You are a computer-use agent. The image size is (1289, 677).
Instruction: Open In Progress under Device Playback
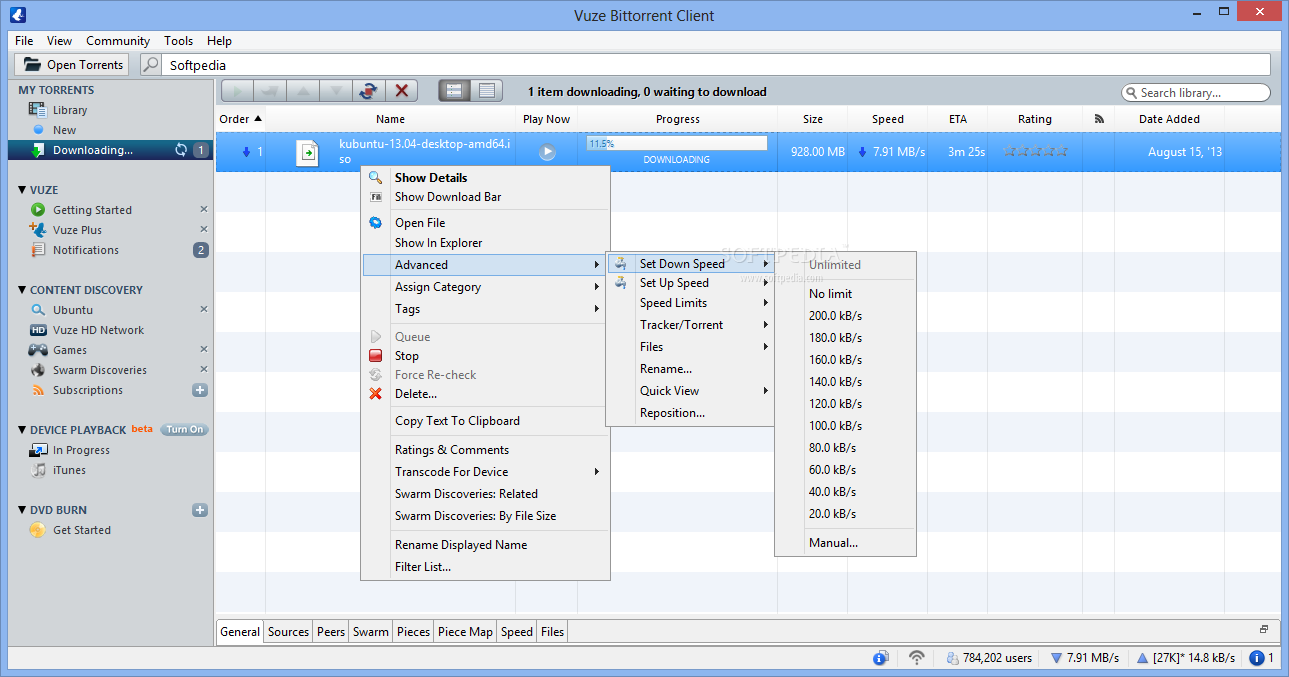[81, 450]
